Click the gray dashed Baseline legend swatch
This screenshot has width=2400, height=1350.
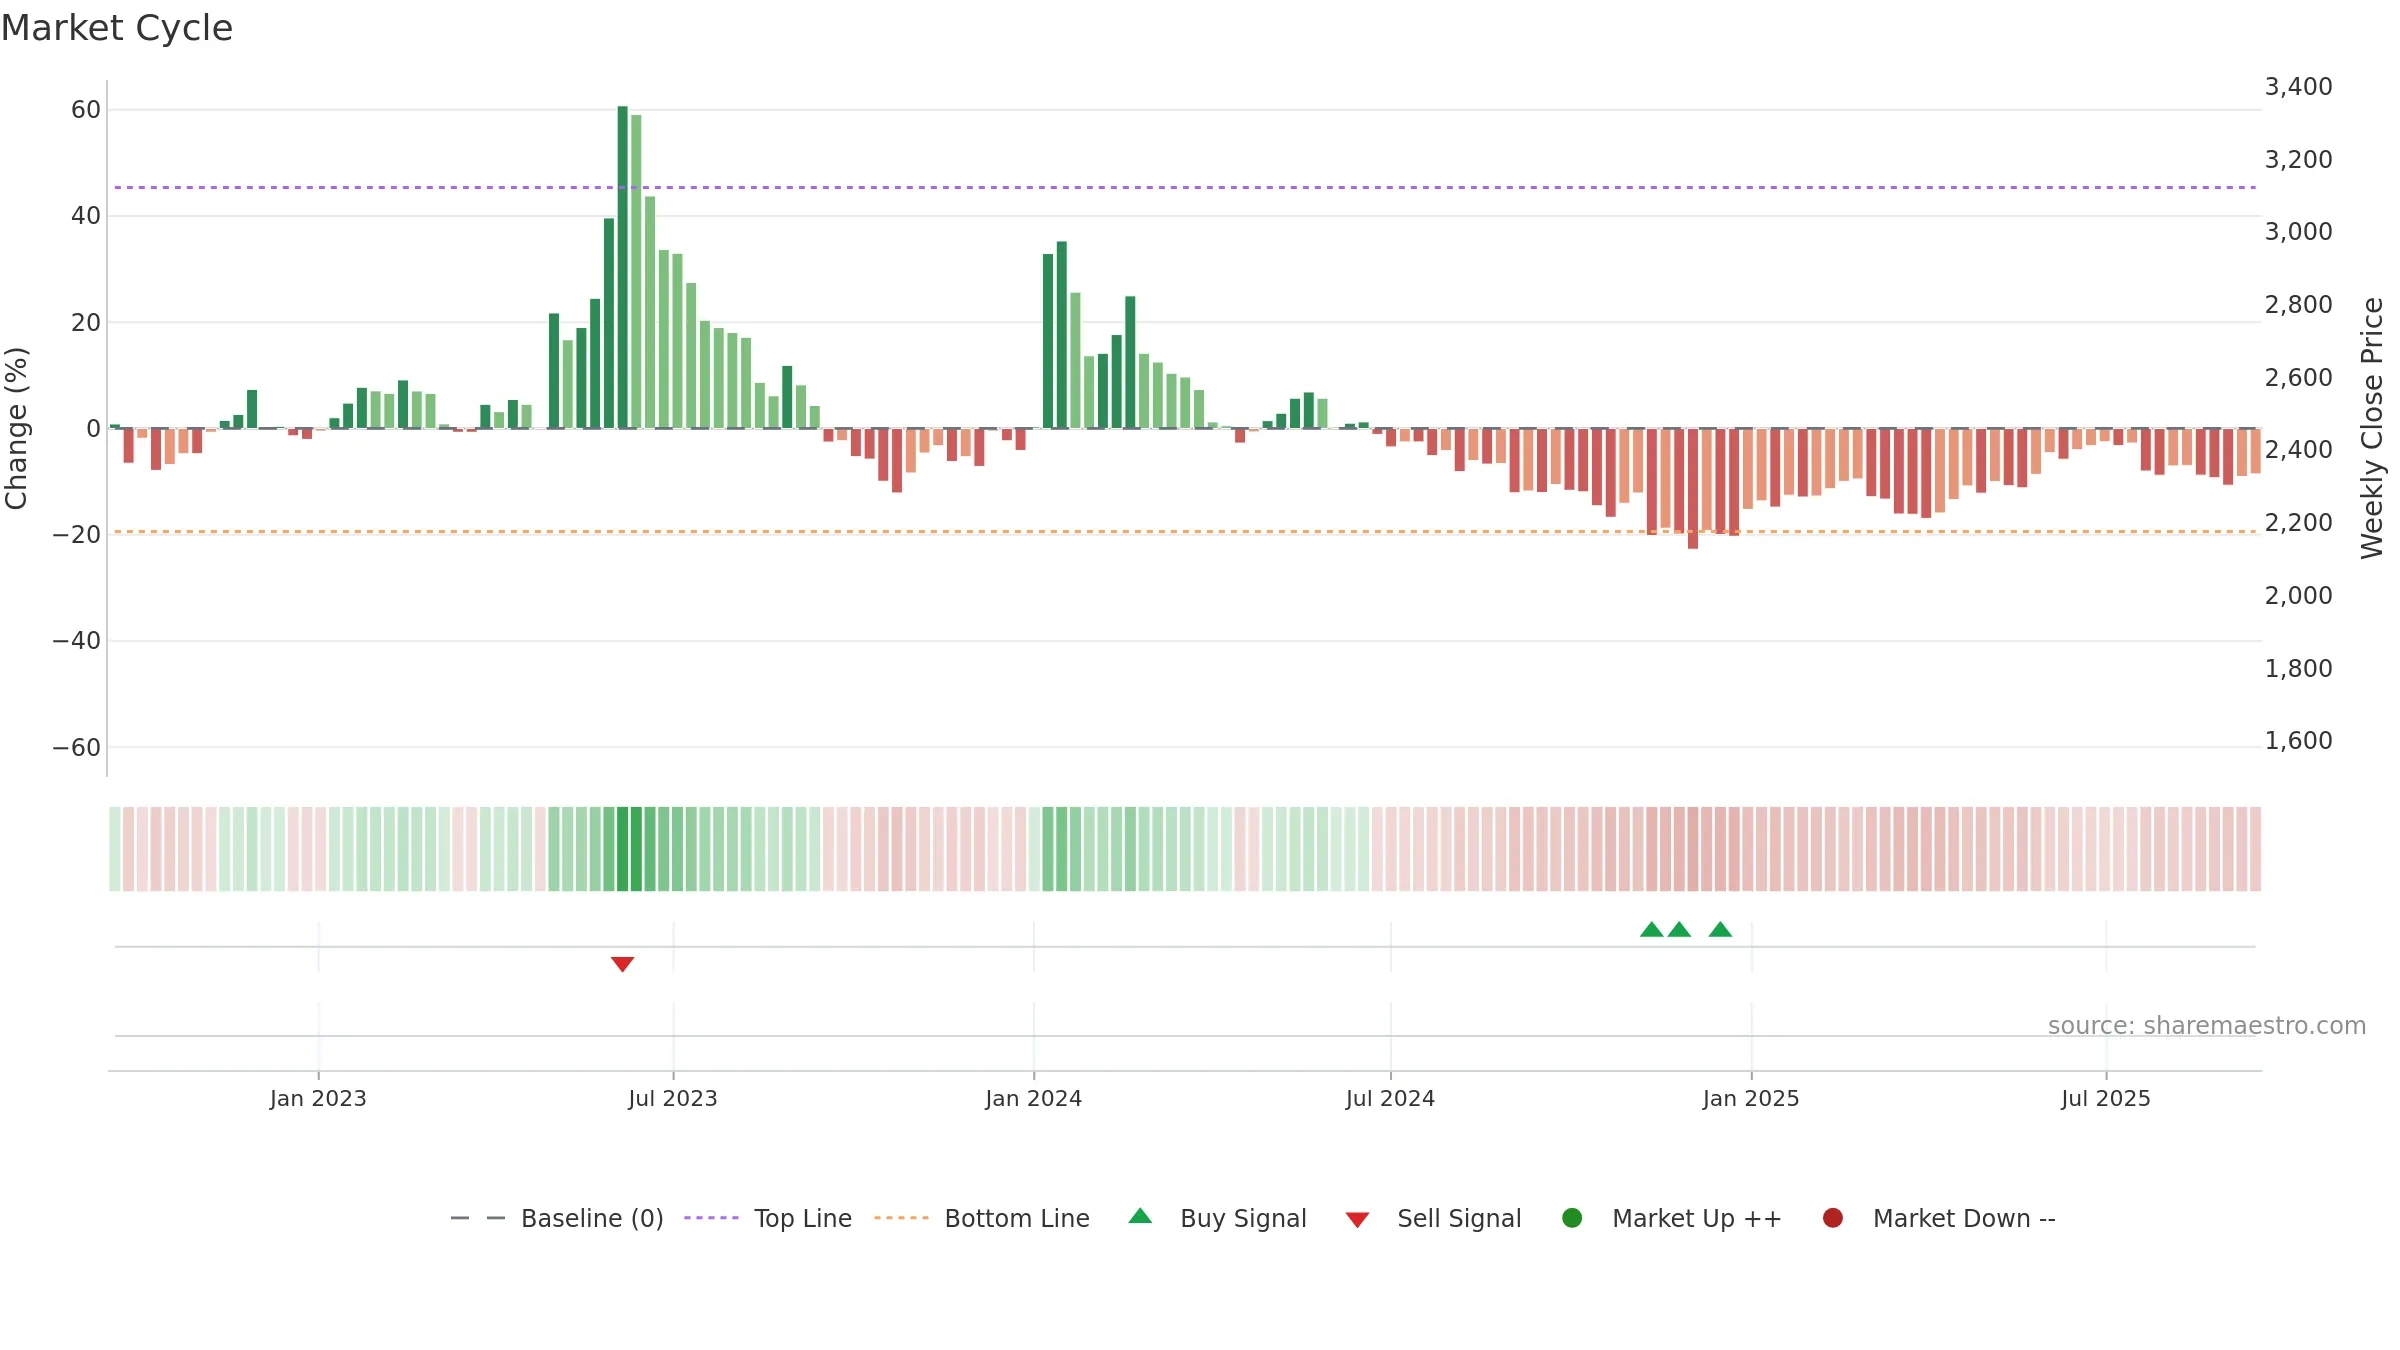[x=478, y=1218]
